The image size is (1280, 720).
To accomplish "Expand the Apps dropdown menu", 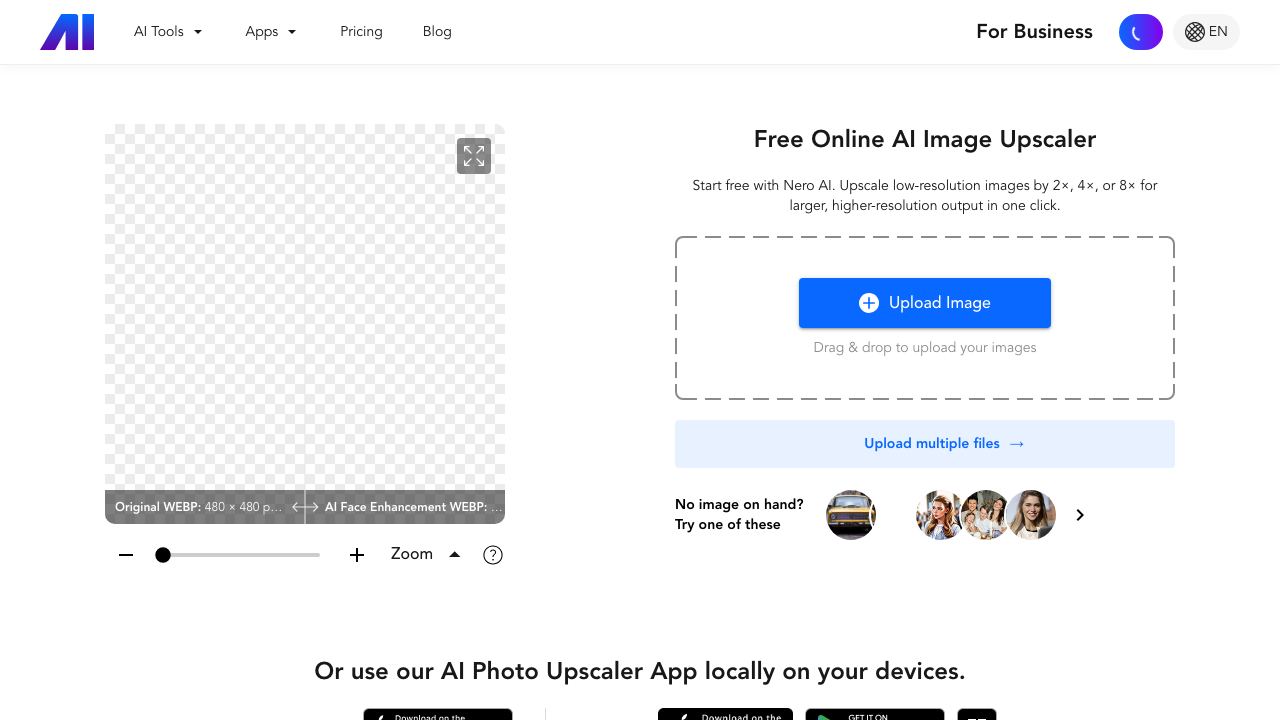I will coord(271,32).
